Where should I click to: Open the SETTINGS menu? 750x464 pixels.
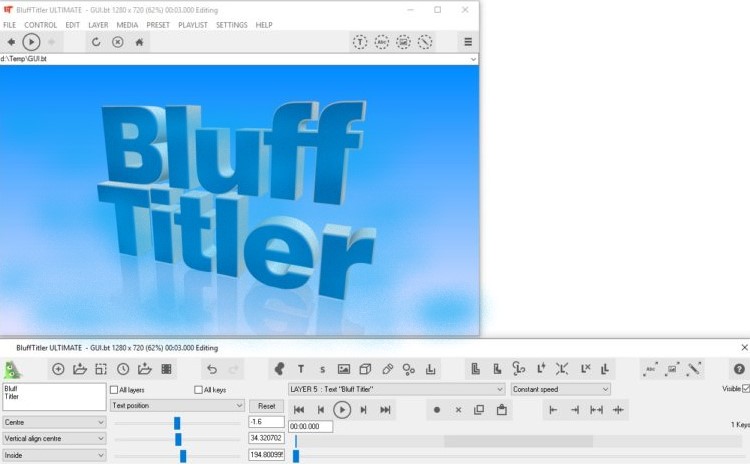[232, 25]
